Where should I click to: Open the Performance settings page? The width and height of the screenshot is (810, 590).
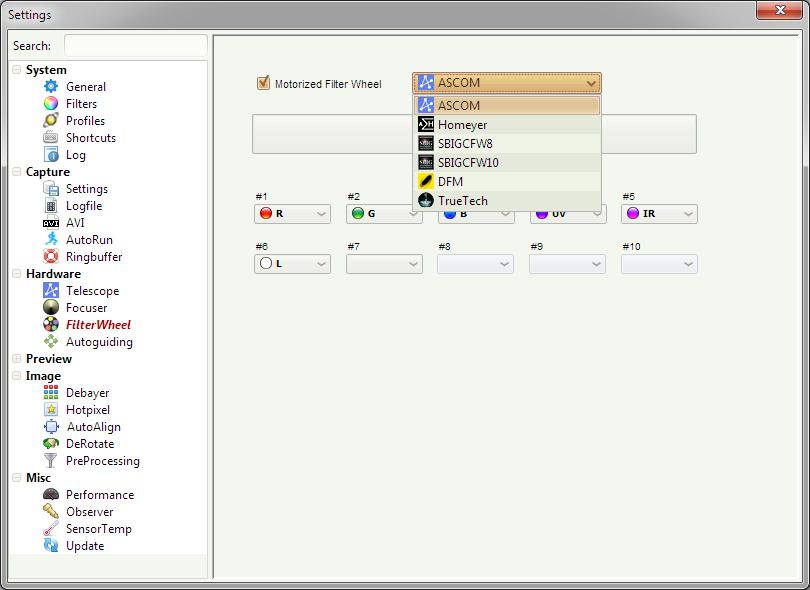100,494
